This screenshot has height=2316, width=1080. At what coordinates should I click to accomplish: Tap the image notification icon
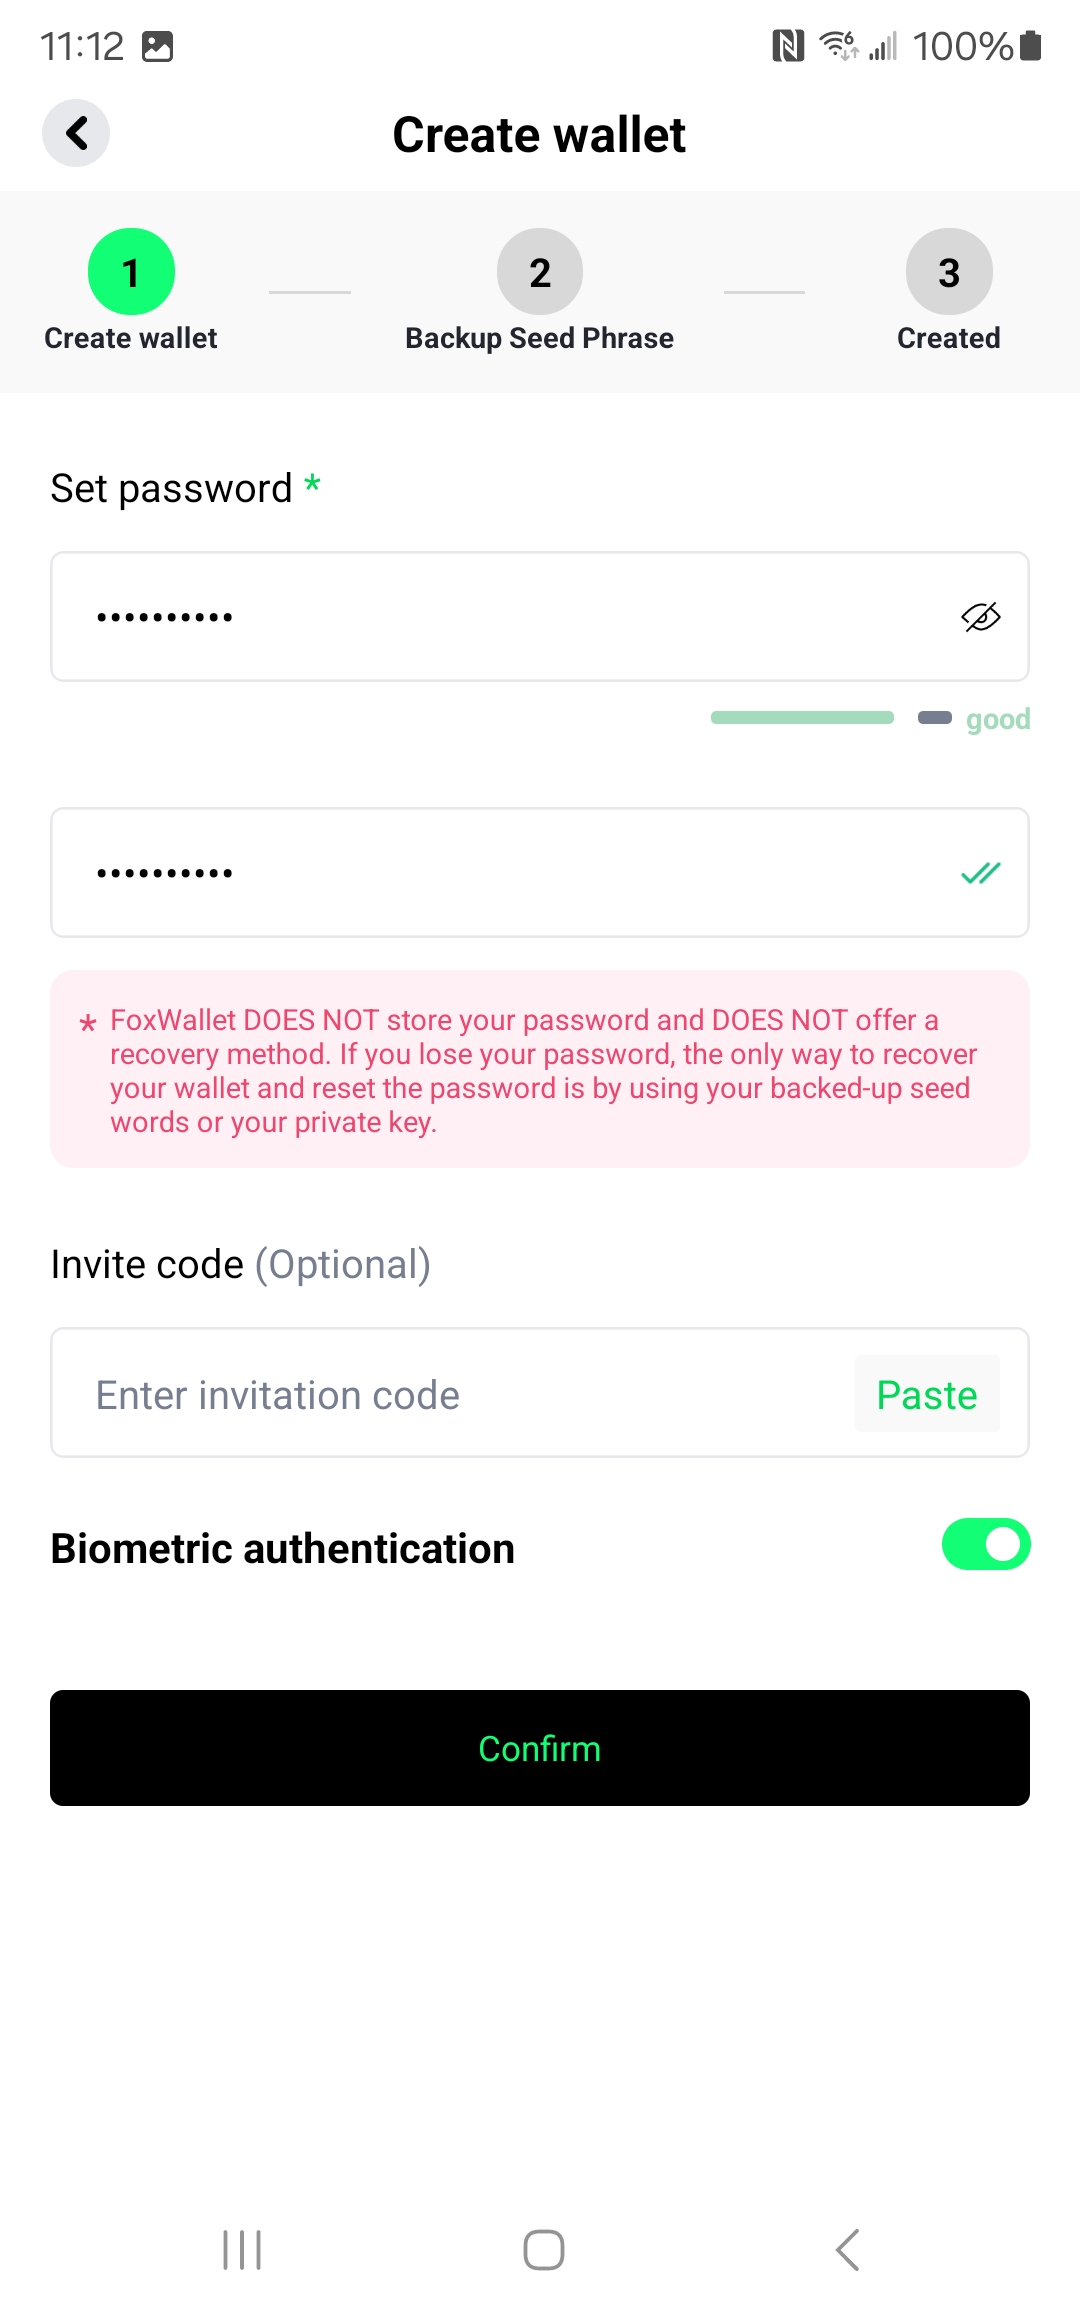(x=157, y=46)
